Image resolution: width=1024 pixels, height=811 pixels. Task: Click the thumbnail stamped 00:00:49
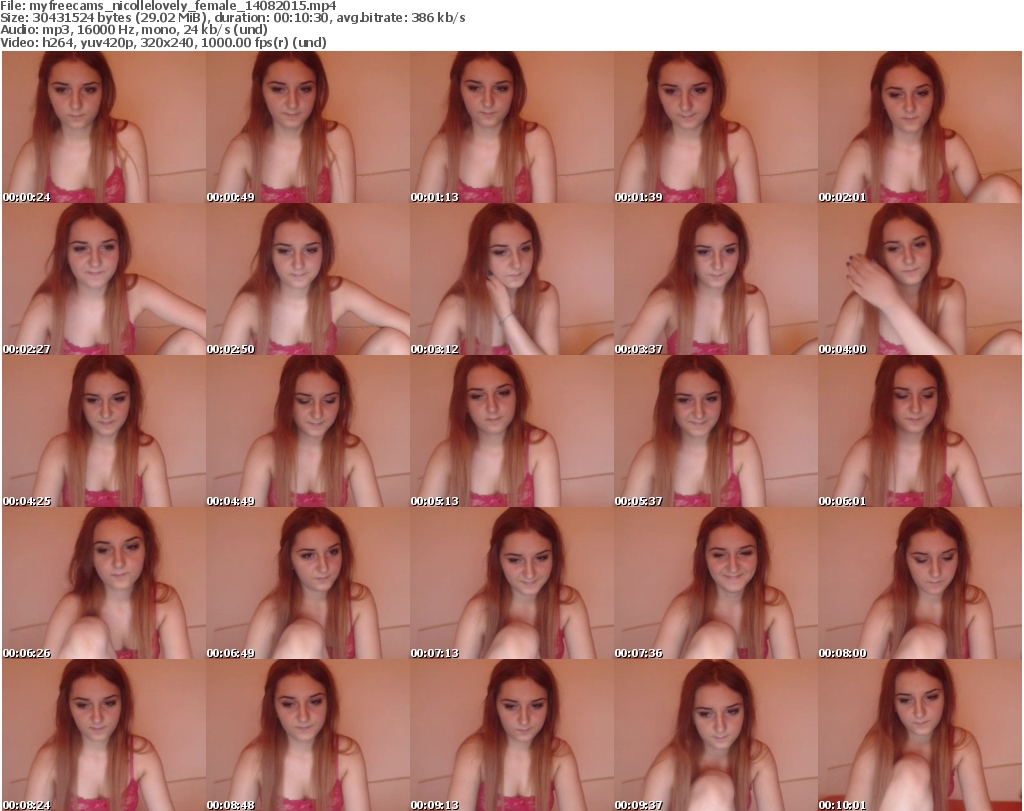coord(308,127)
